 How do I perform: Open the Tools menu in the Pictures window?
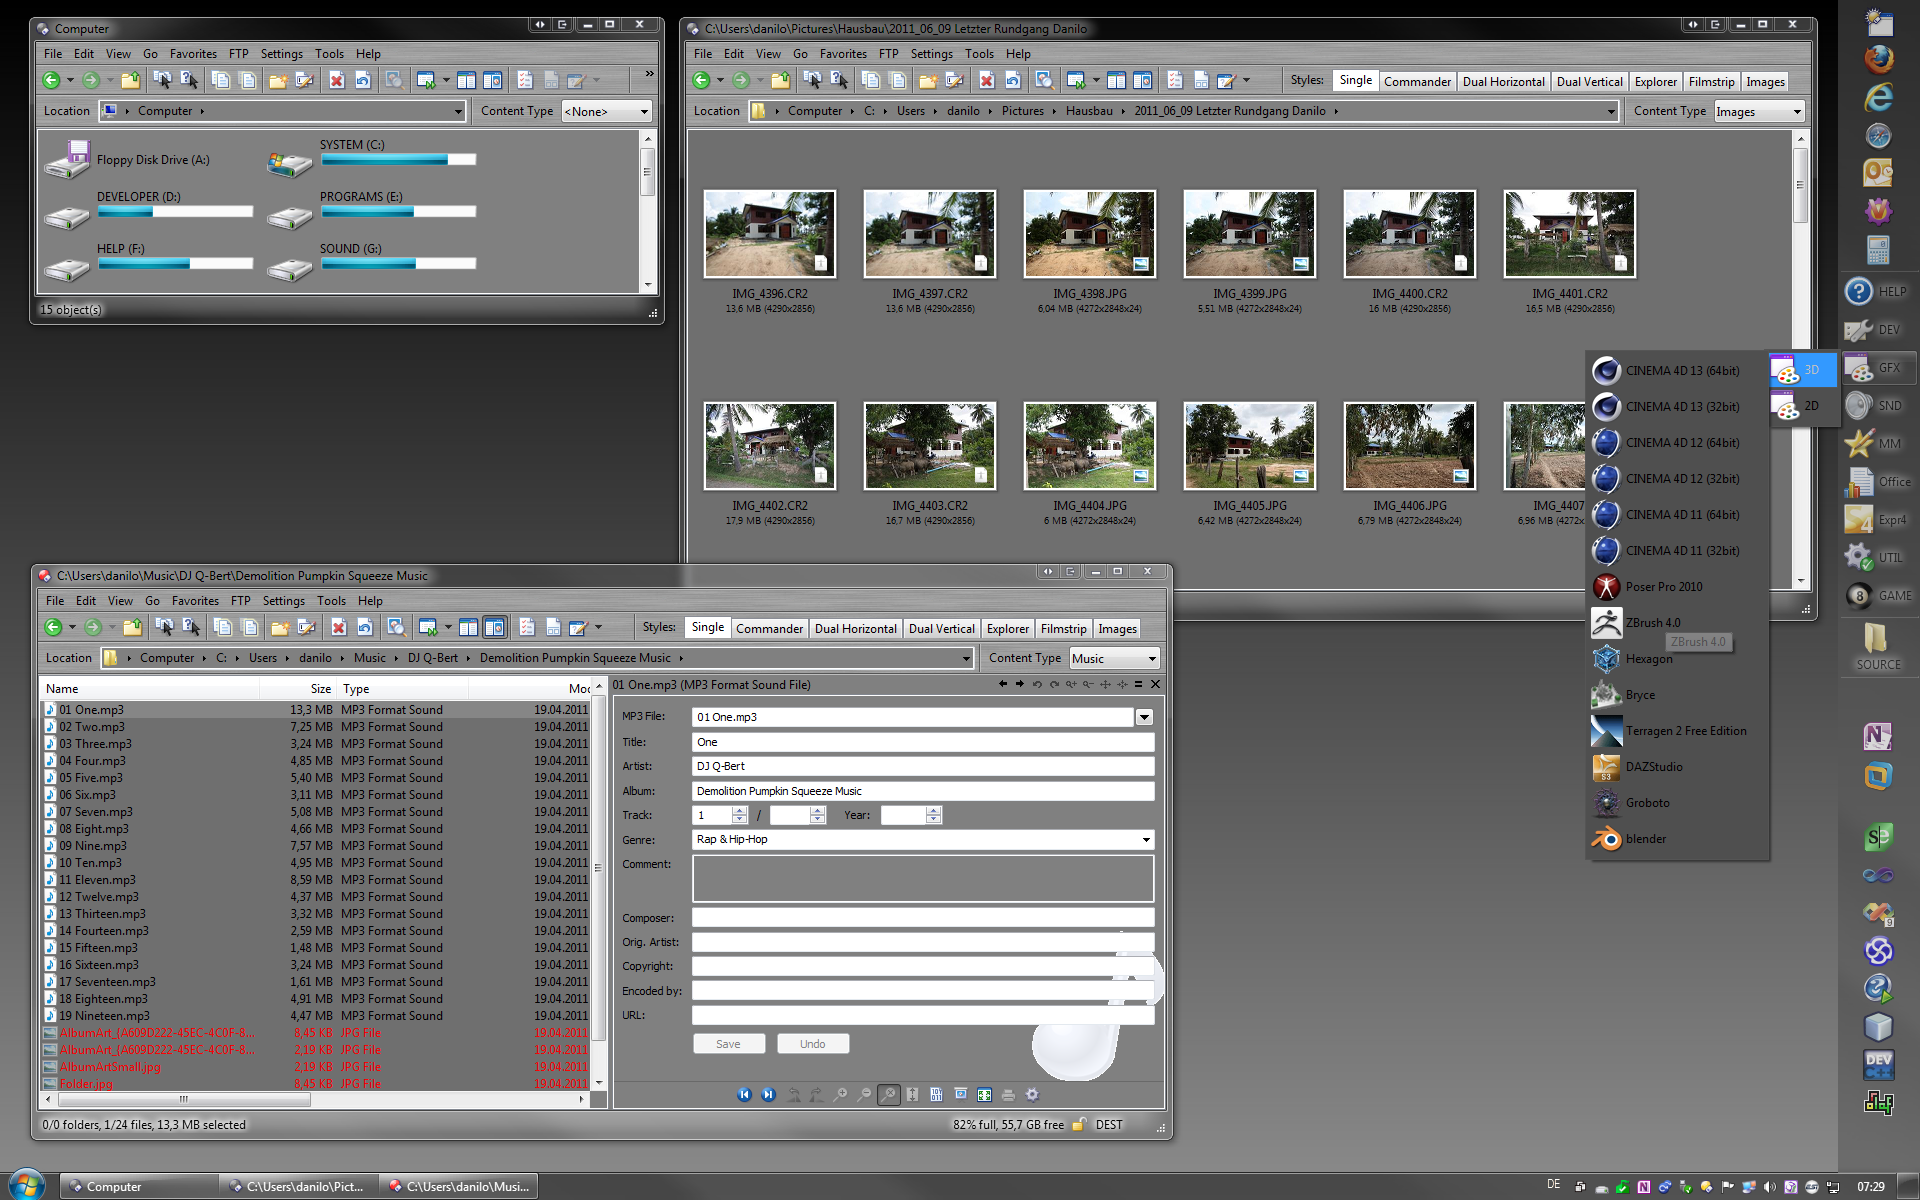979,54
